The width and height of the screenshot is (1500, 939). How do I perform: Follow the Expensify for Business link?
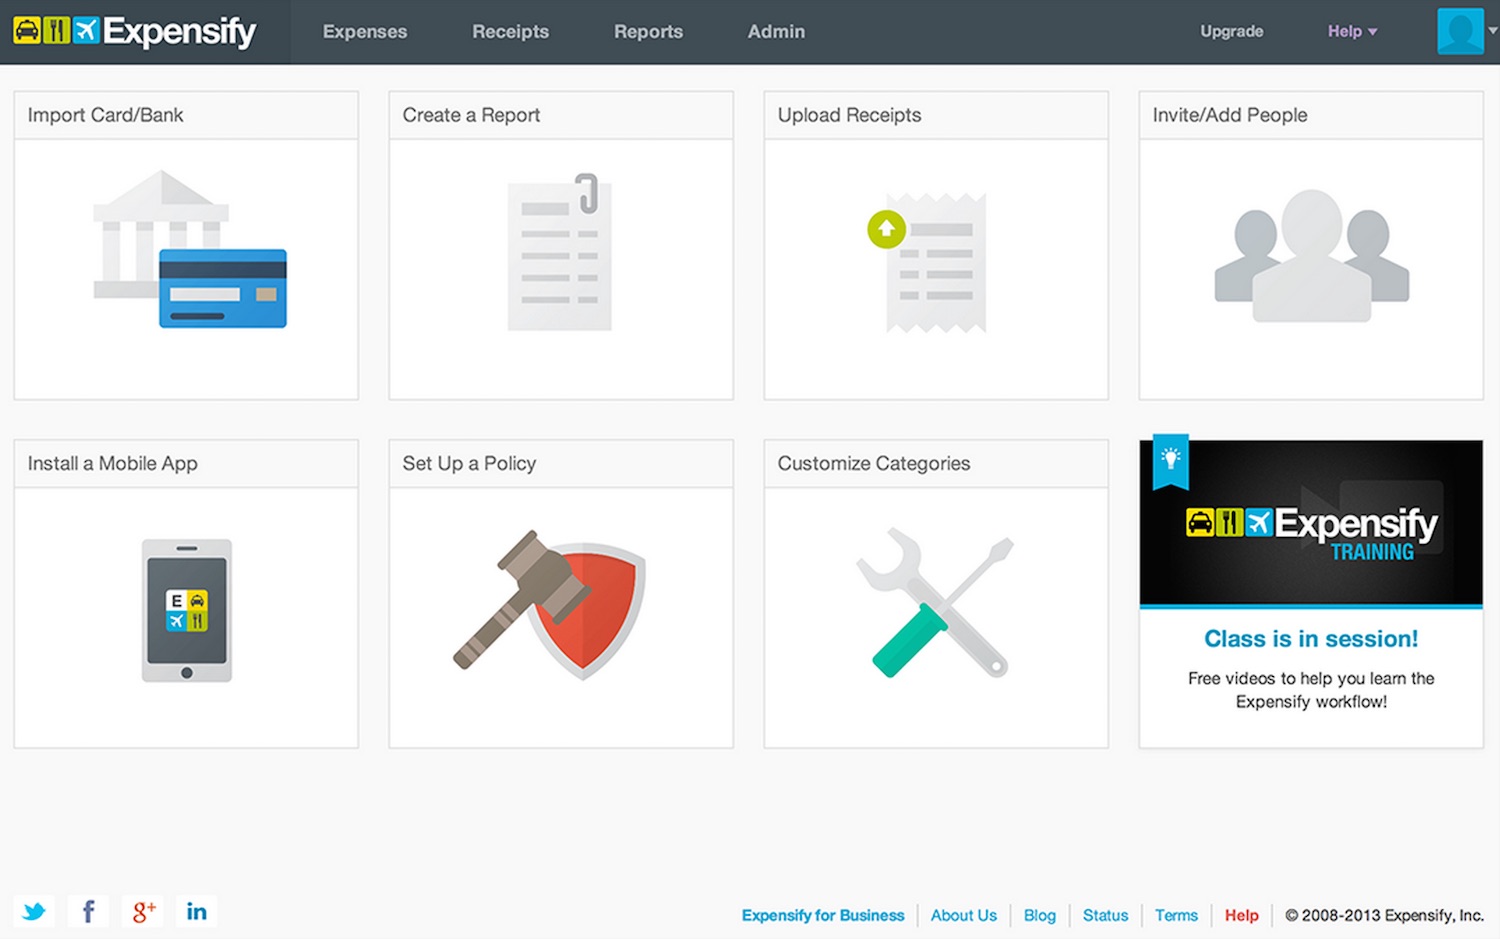click(x=823, y=915)
